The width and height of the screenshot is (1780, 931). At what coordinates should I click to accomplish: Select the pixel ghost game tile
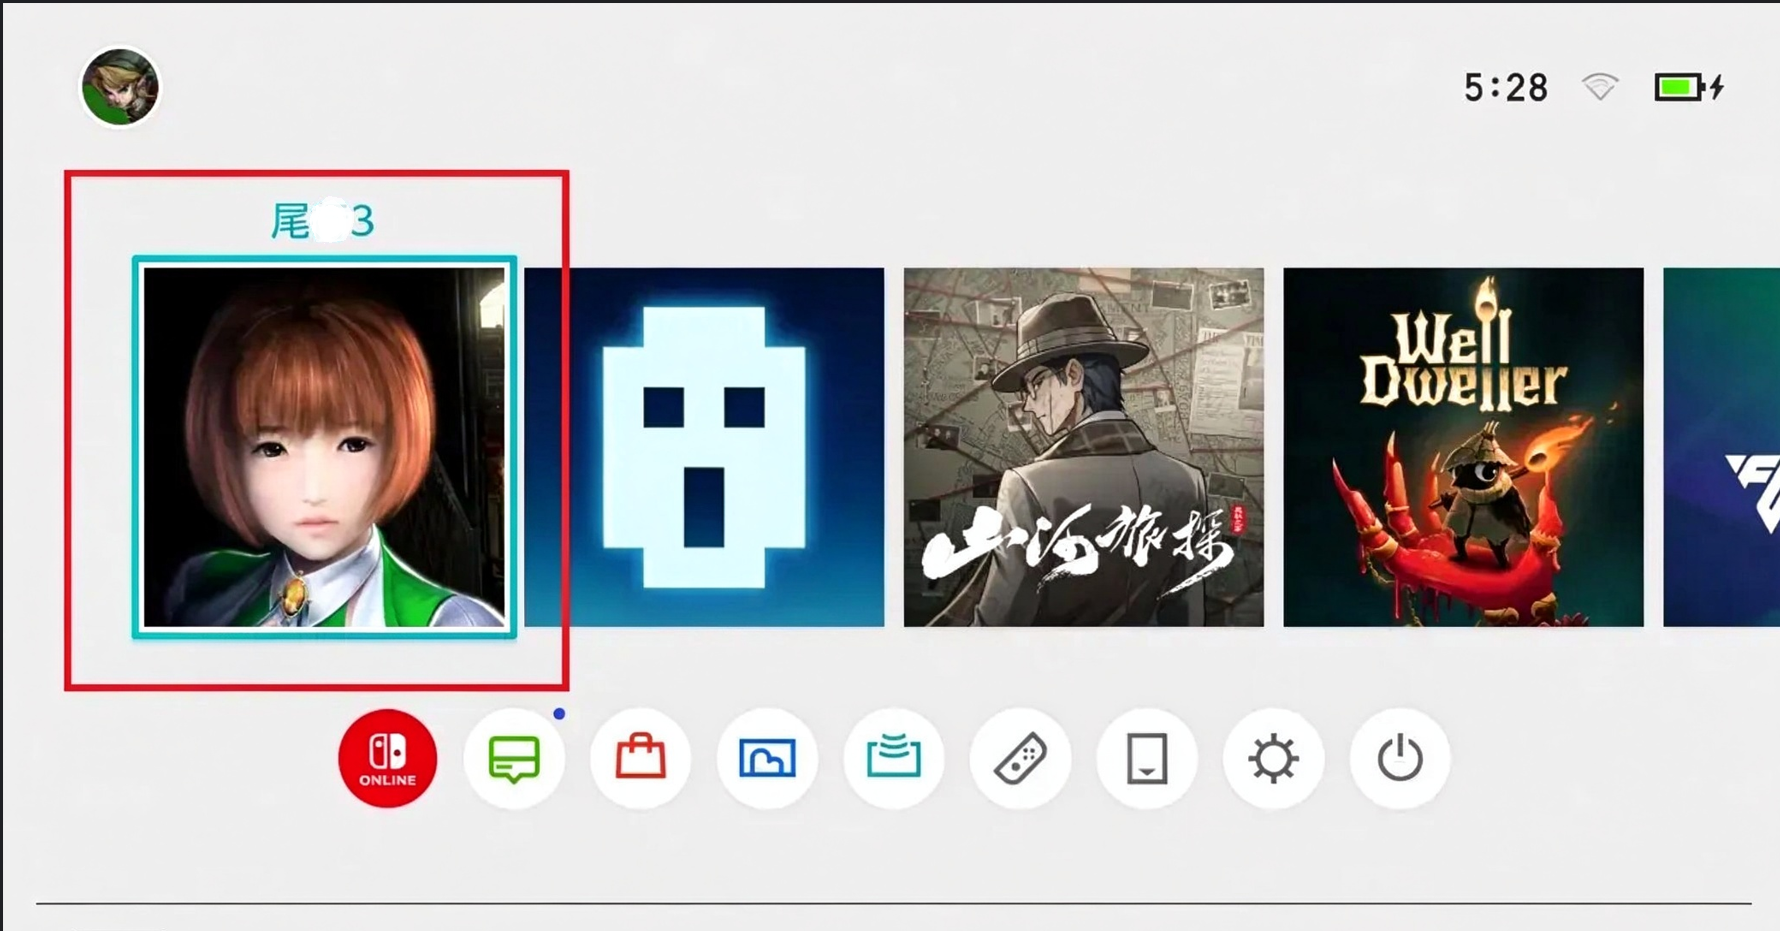tap(704, 447)
